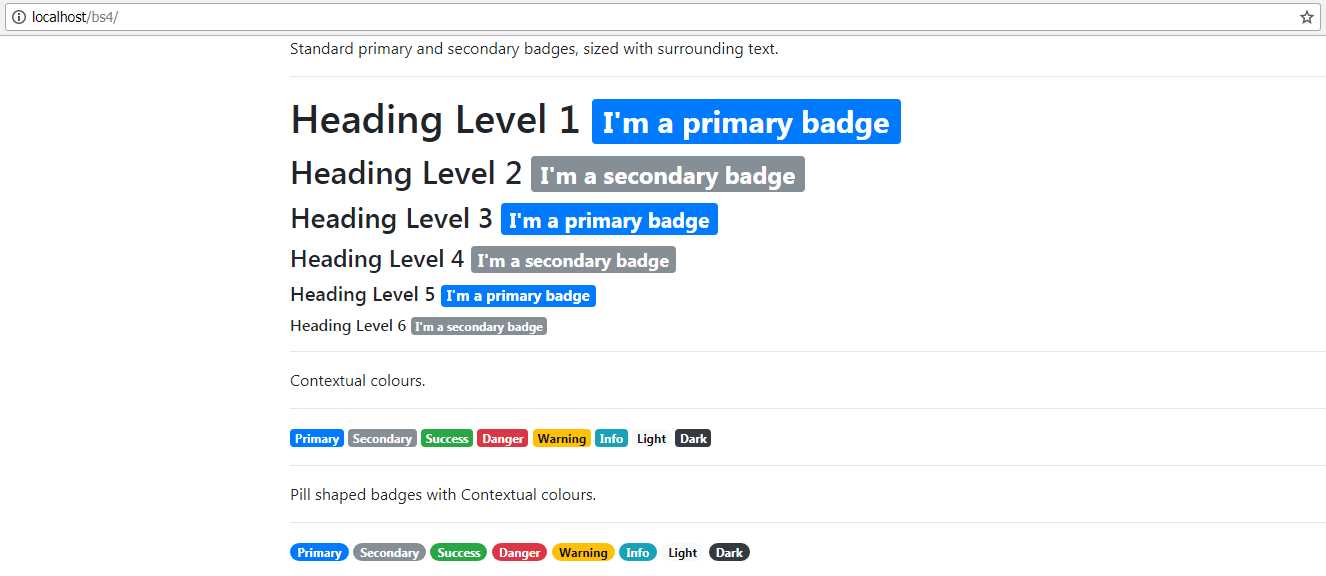Select the primary badge beside Heading Level 1
Viewport: 1326px width, 576px height.
pos(746,121)
